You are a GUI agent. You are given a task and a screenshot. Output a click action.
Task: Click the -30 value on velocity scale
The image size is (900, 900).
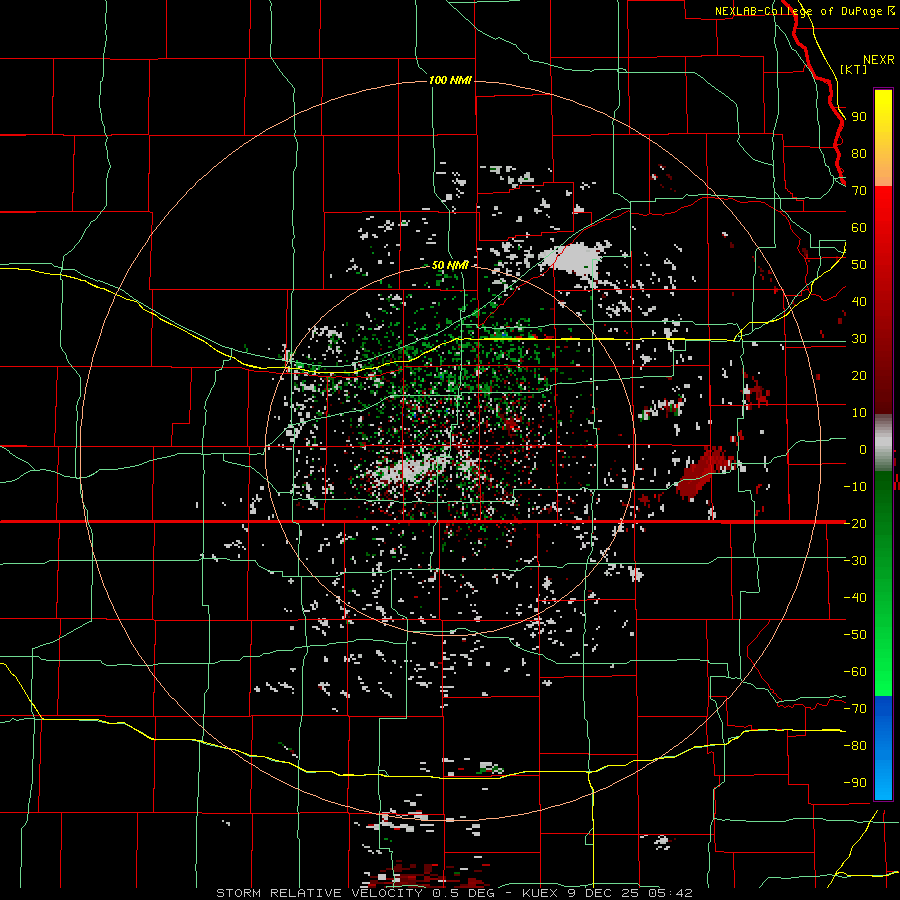(x=855, y=561)
